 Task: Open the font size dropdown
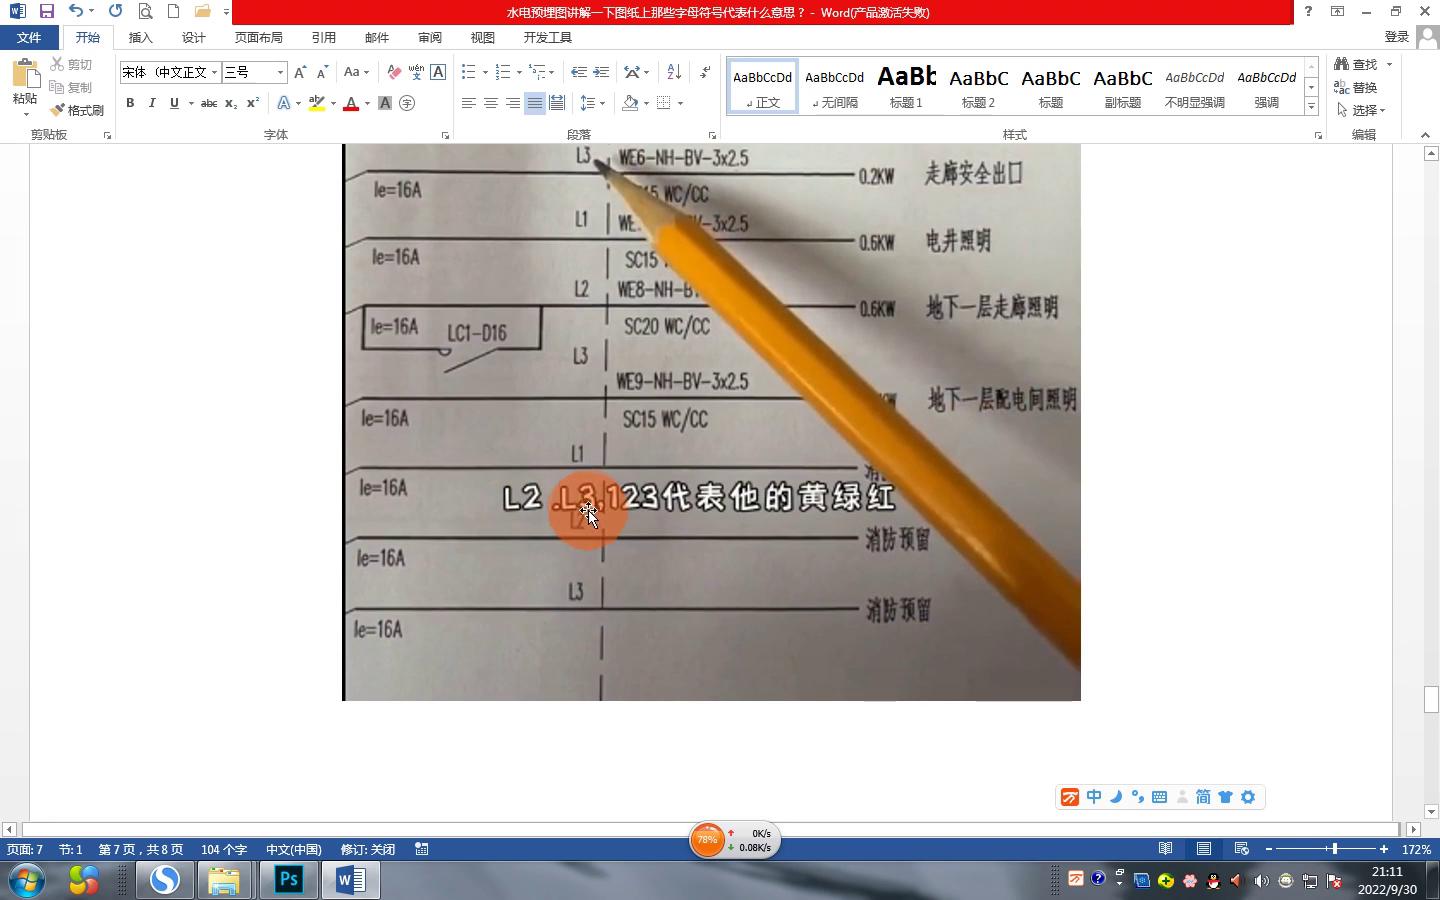[280, 72]
